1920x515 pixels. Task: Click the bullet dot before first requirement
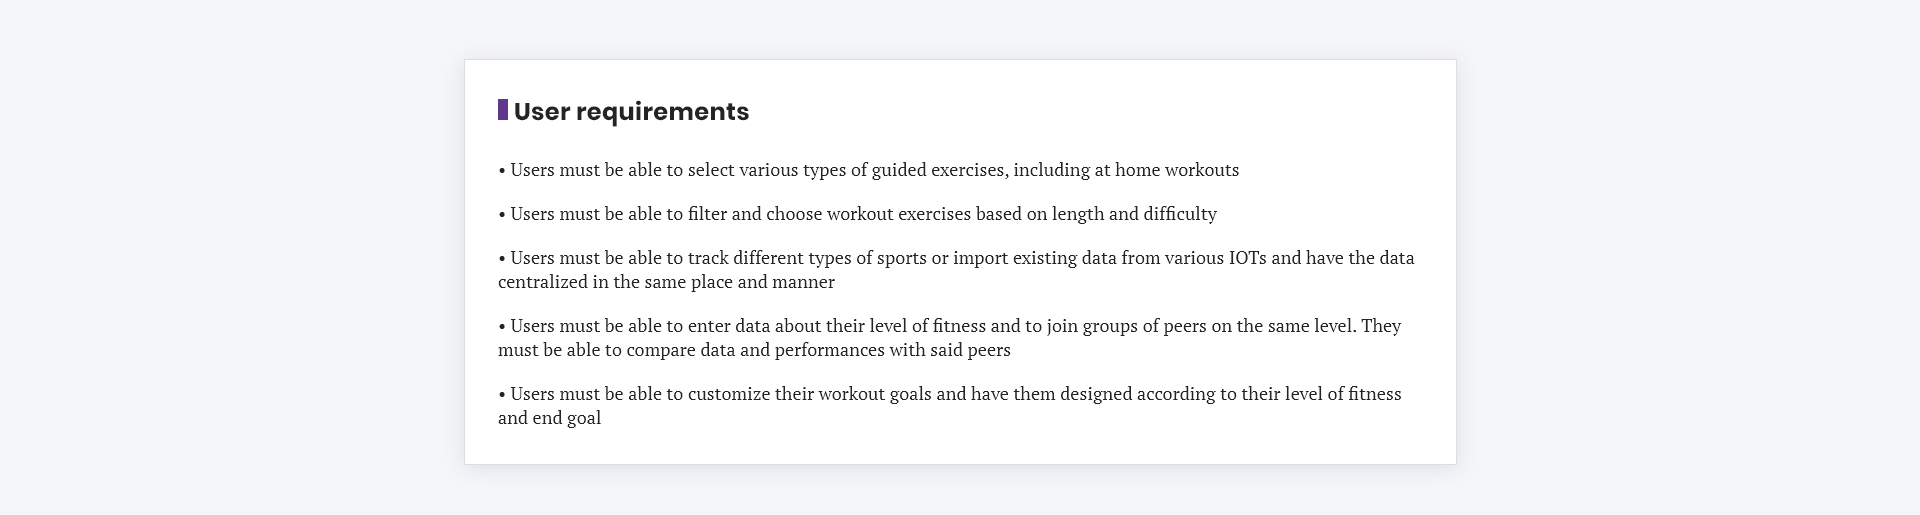502,171
